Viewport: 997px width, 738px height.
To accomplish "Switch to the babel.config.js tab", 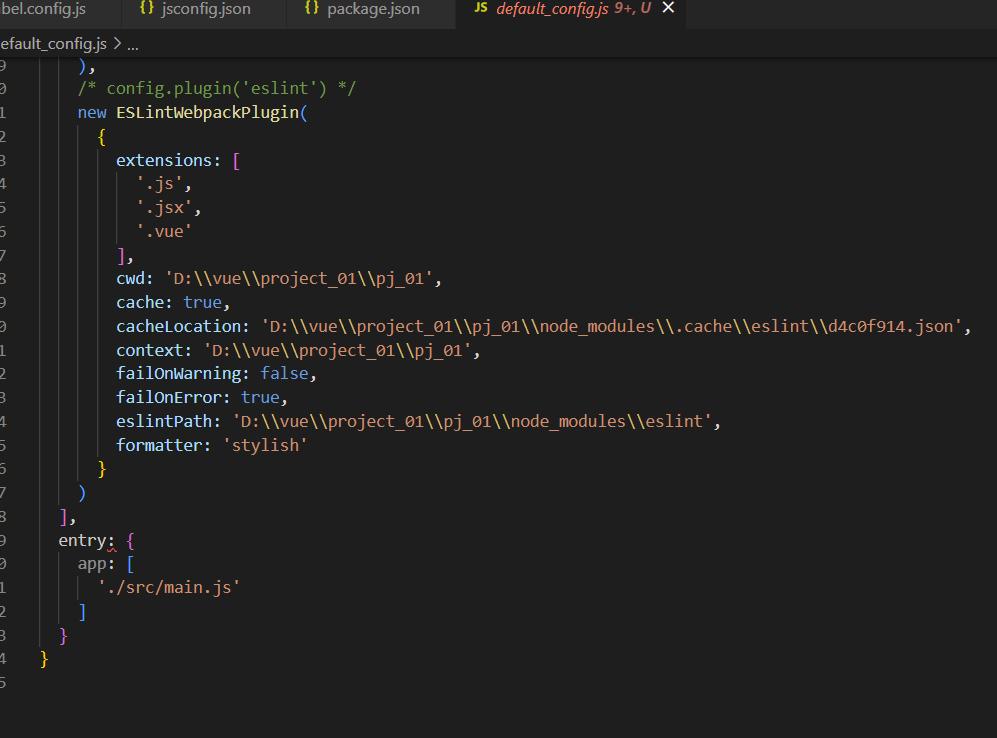I will coord(44,9).
